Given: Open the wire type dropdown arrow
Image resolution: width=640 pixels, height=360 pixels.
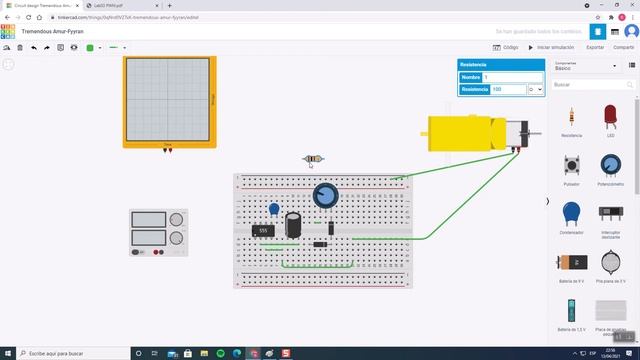Looking at the screenshot, I should pos(124,48).
